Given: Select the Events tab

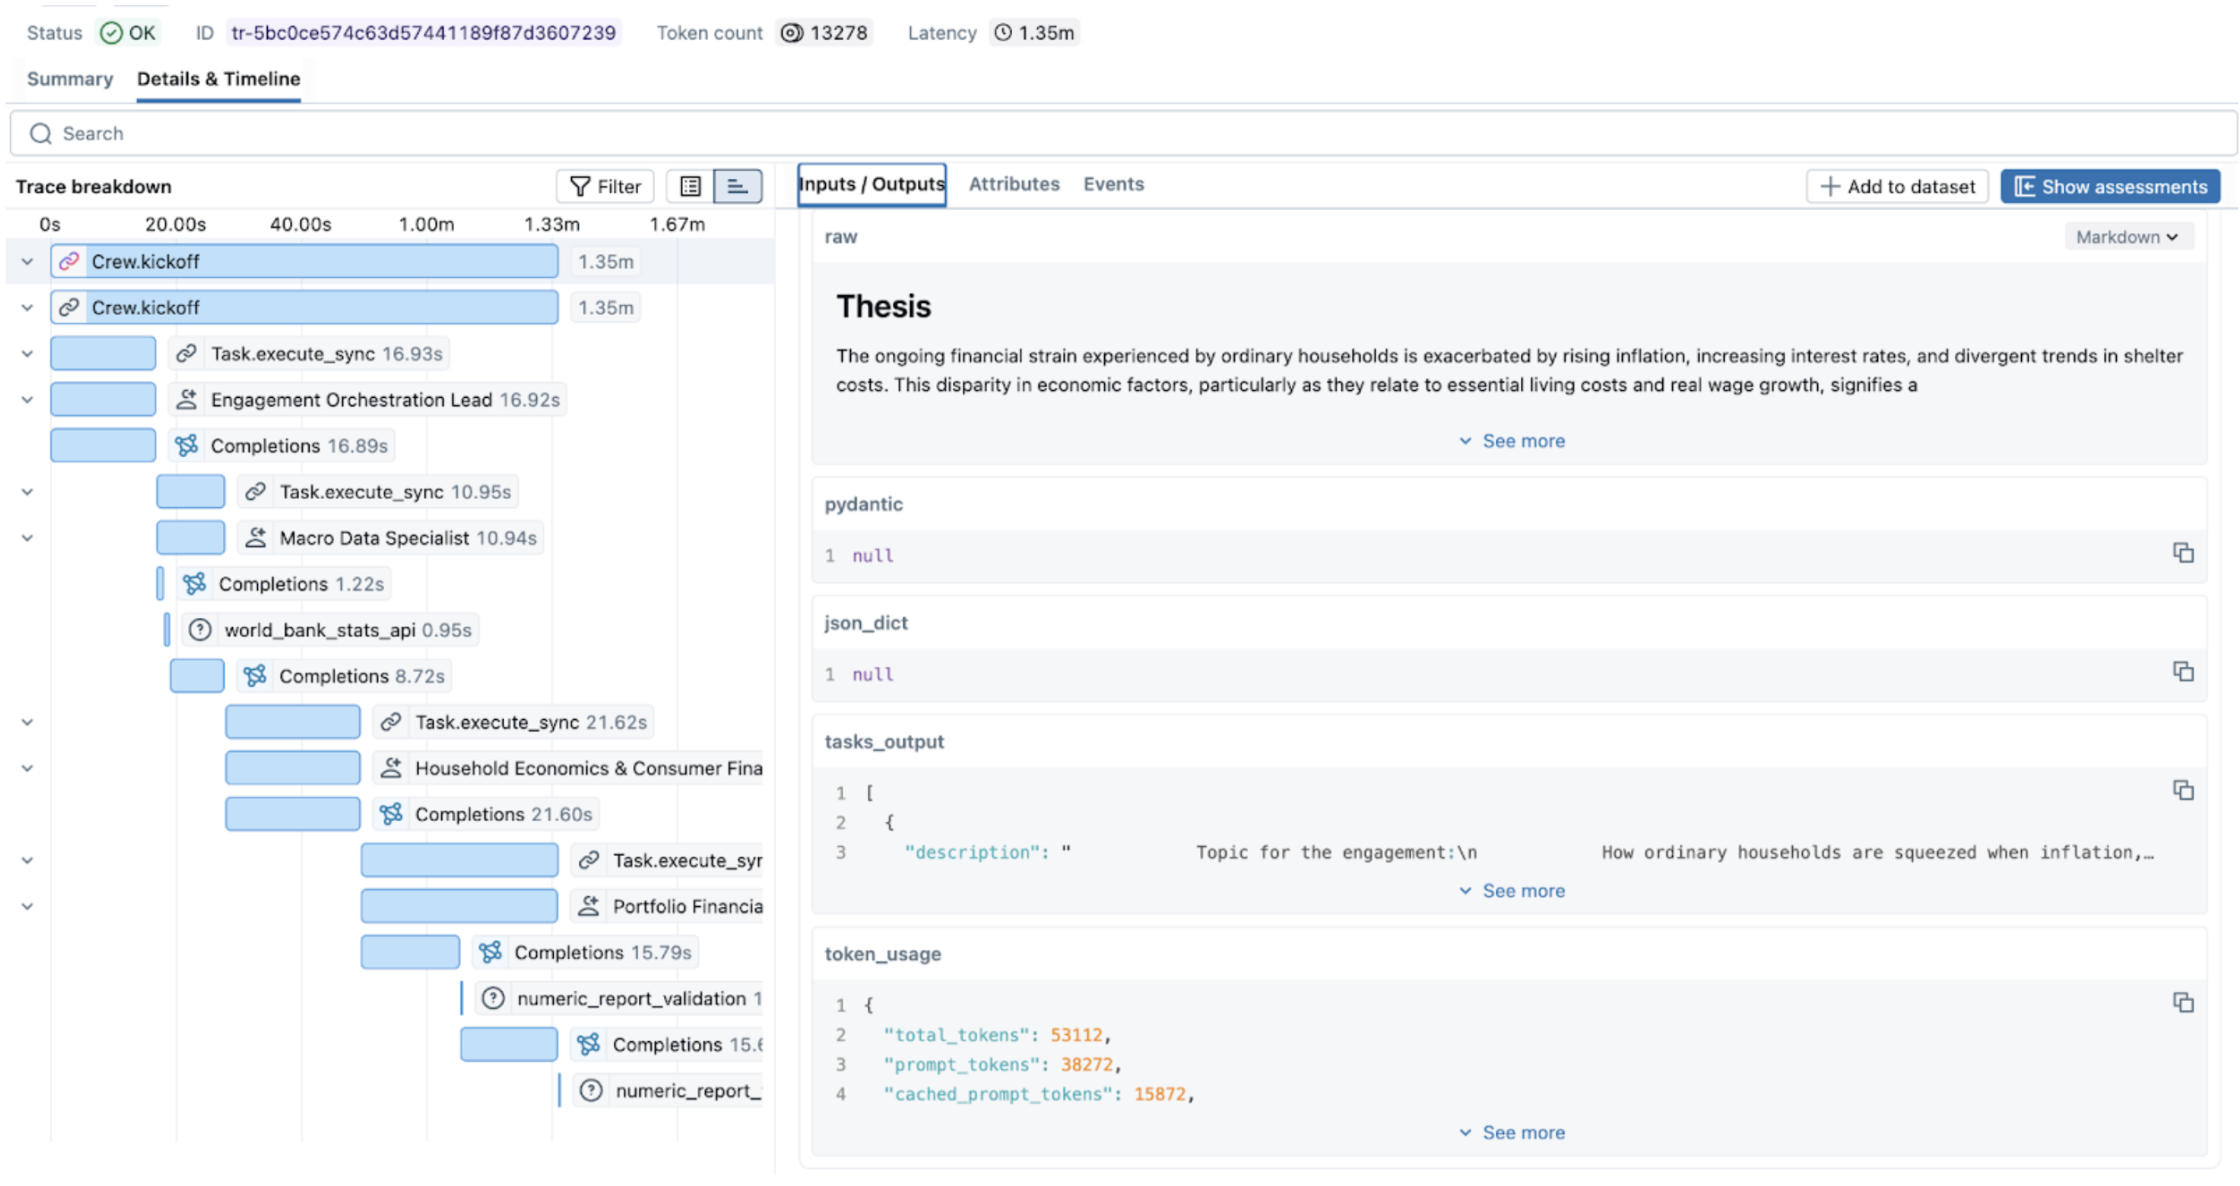Looking at the screenshot, I should [x=1113, y=184].
